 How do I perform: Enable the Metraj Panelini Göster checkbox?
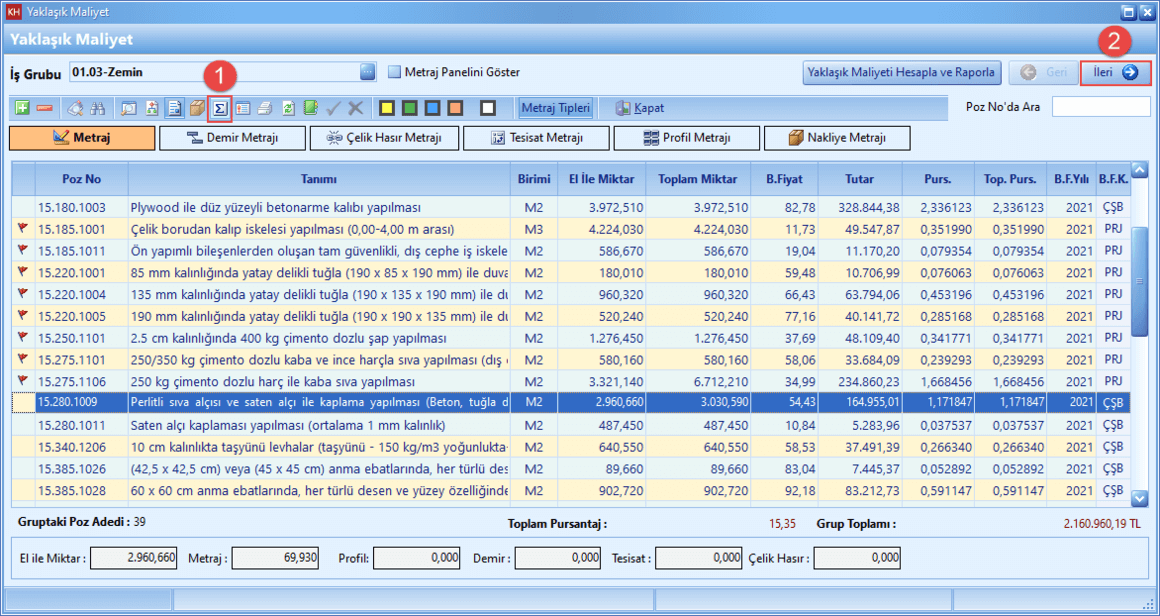click(394, 72)
